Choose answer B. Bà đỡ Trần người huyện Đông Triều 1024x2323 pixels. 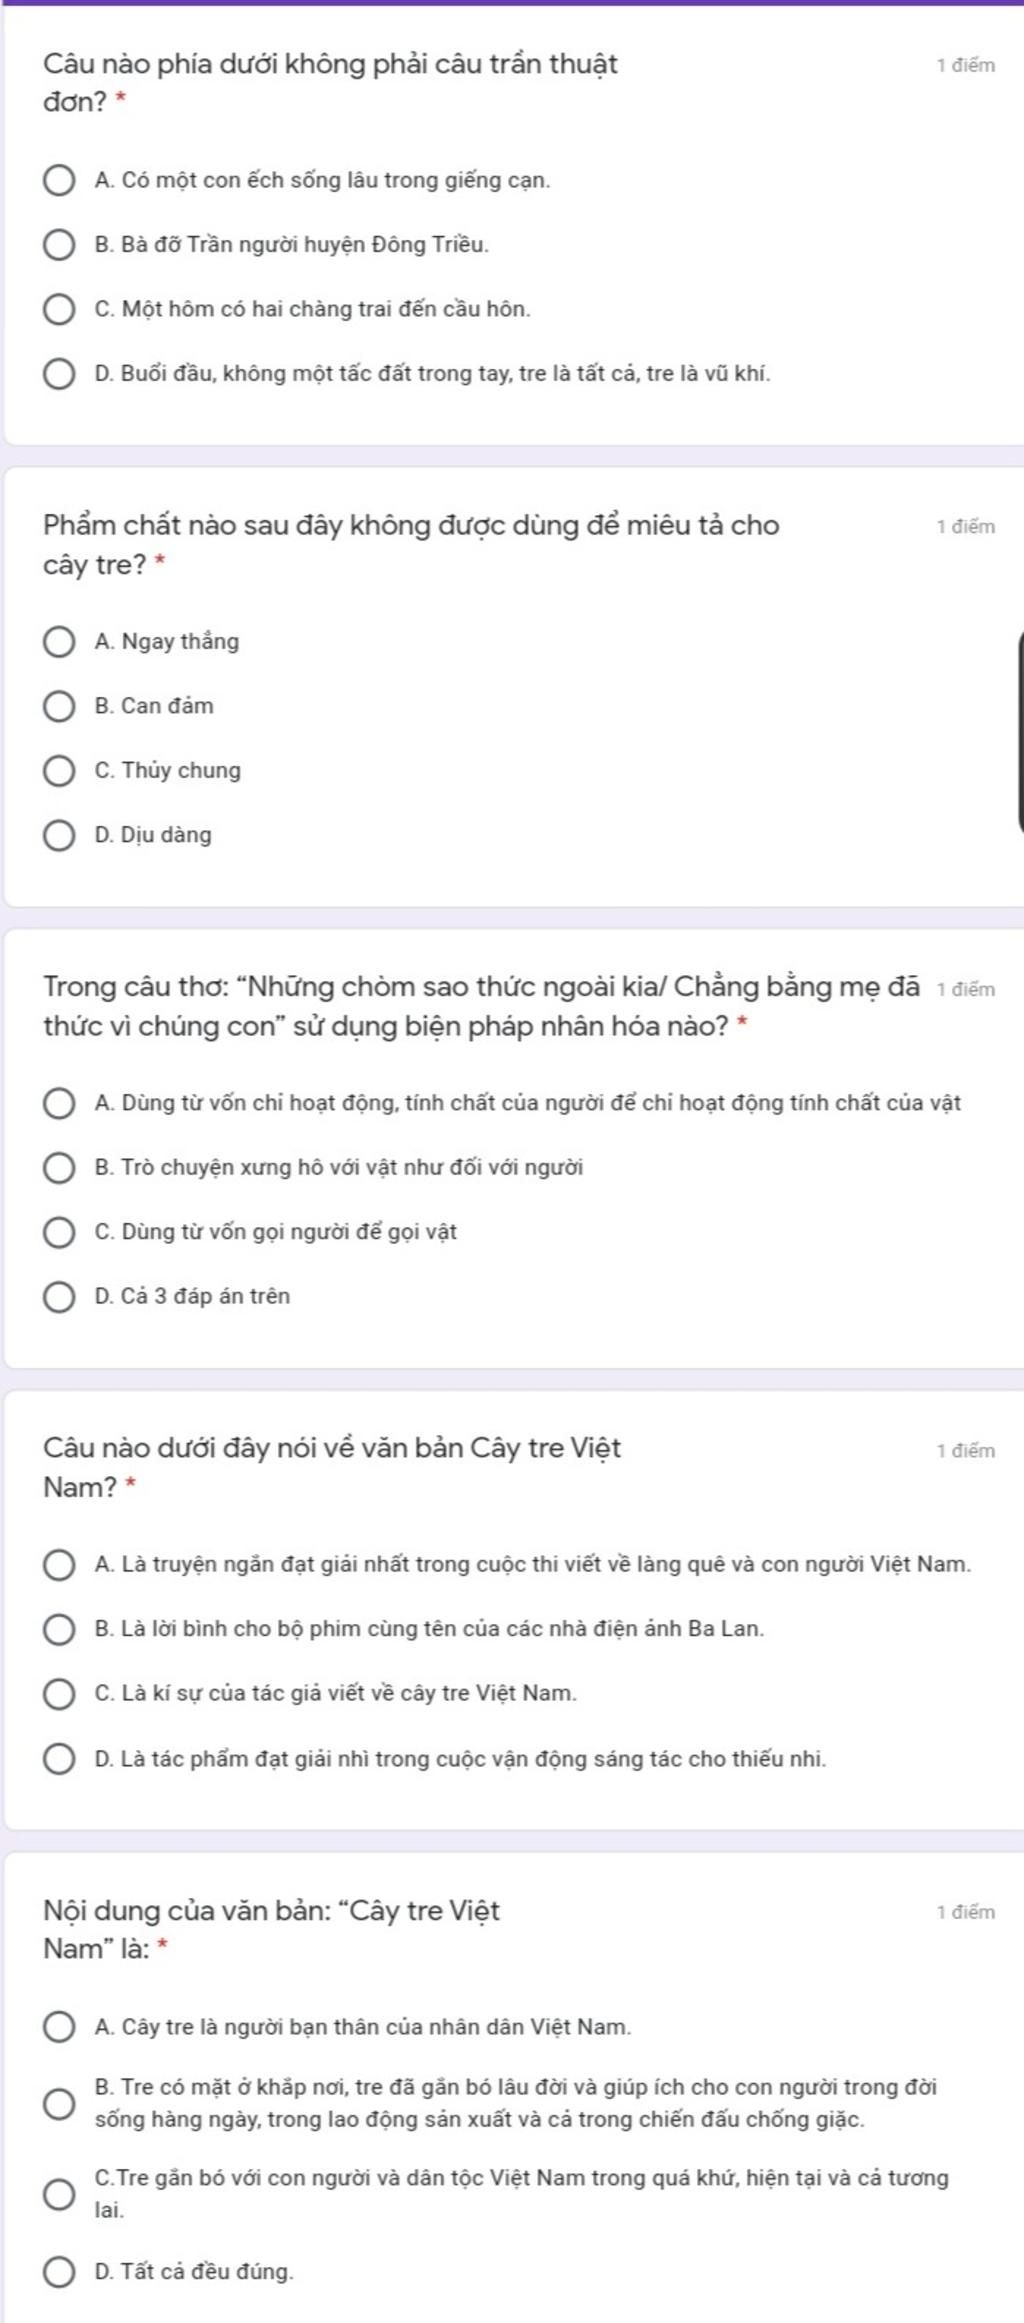pyautogui.click(x=59, y=245)
